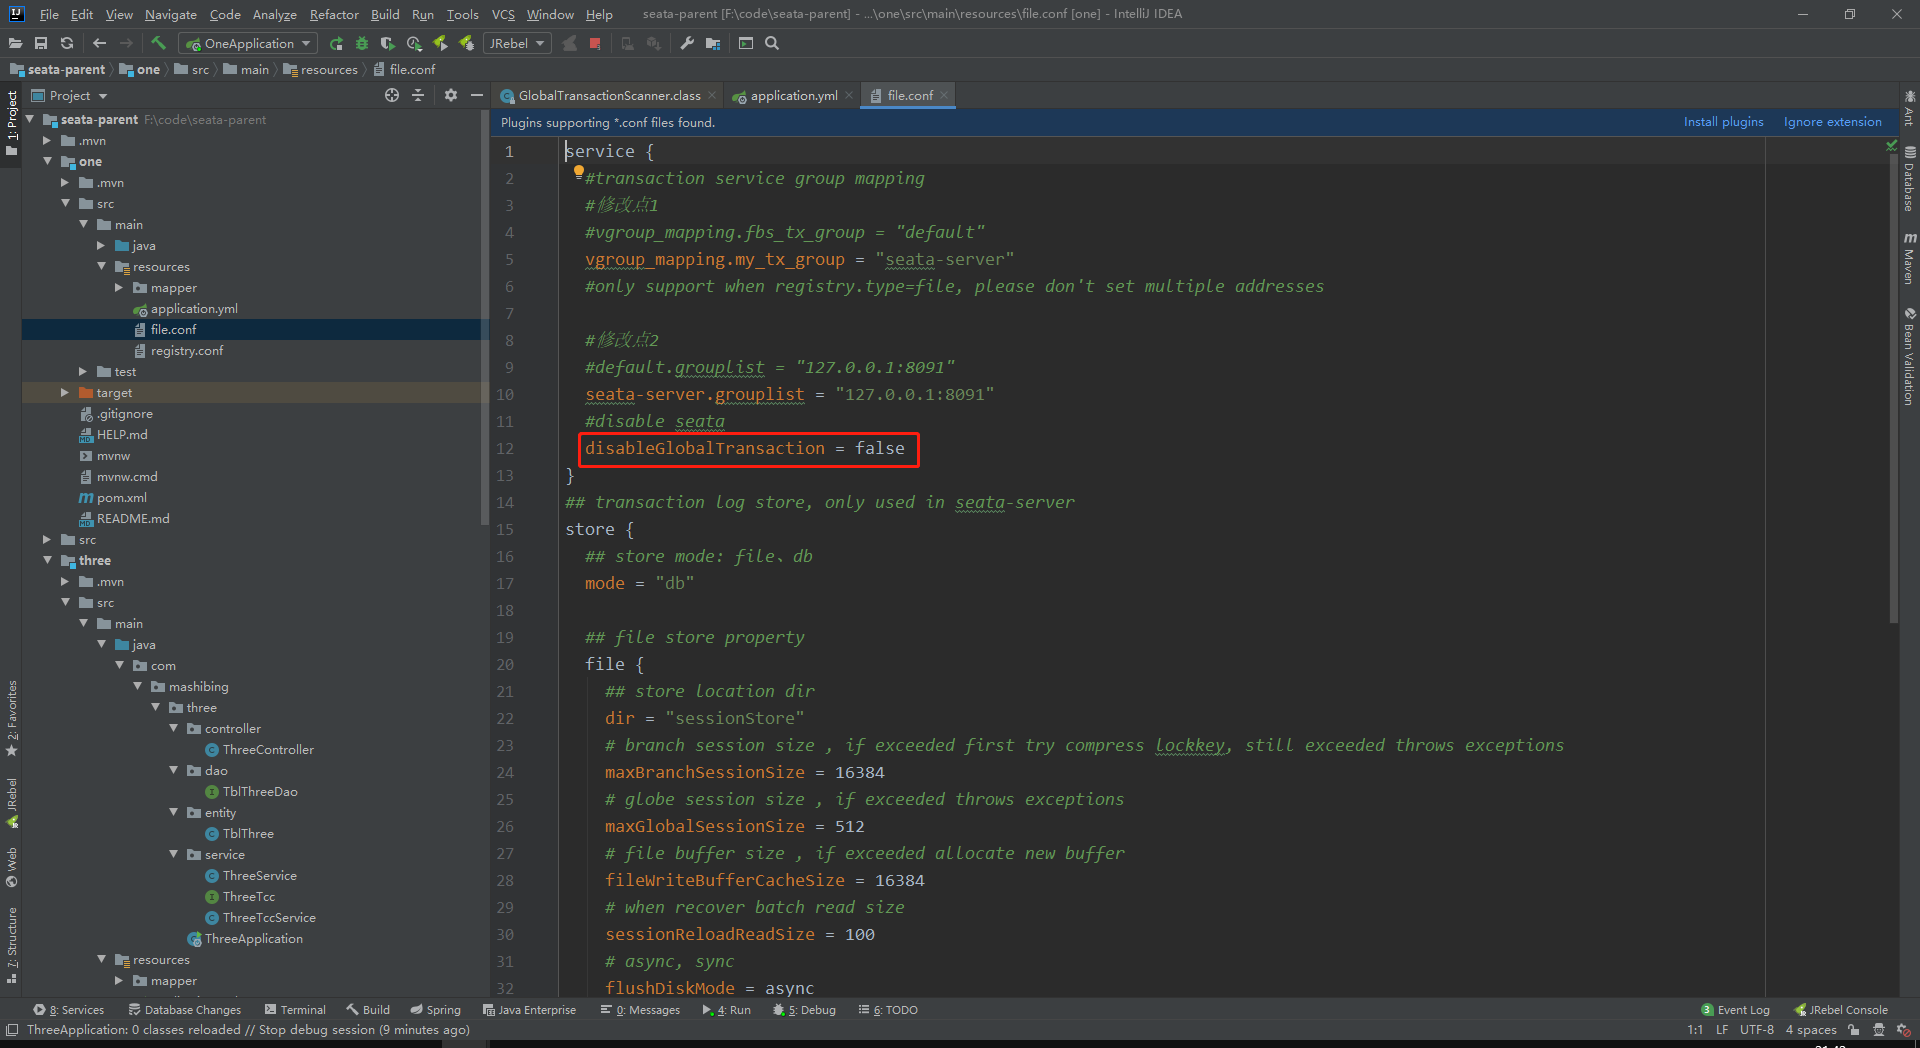Open the VCS menu
The width and height of the screenshot is (1920, 1048).
503,14
